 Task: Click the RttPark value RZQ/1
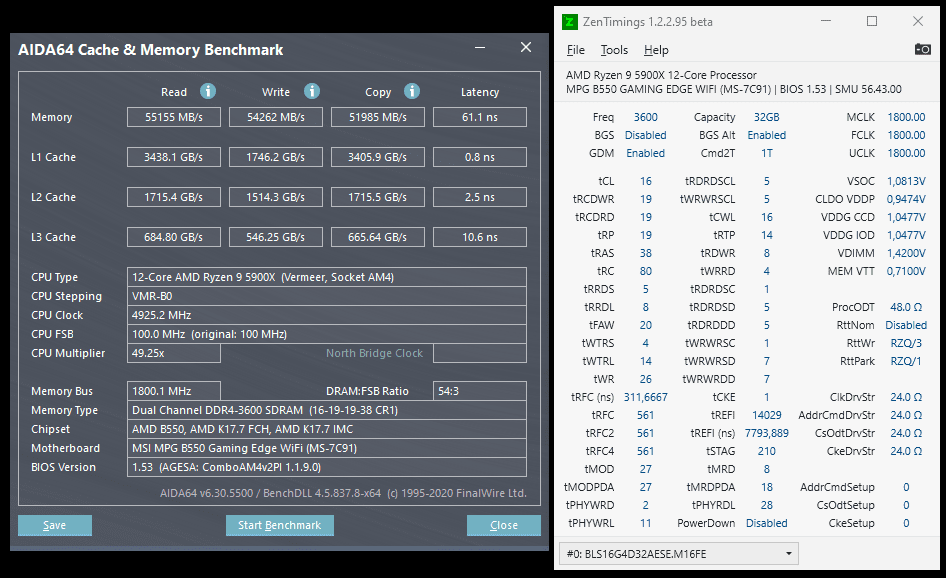coord(906,361)
